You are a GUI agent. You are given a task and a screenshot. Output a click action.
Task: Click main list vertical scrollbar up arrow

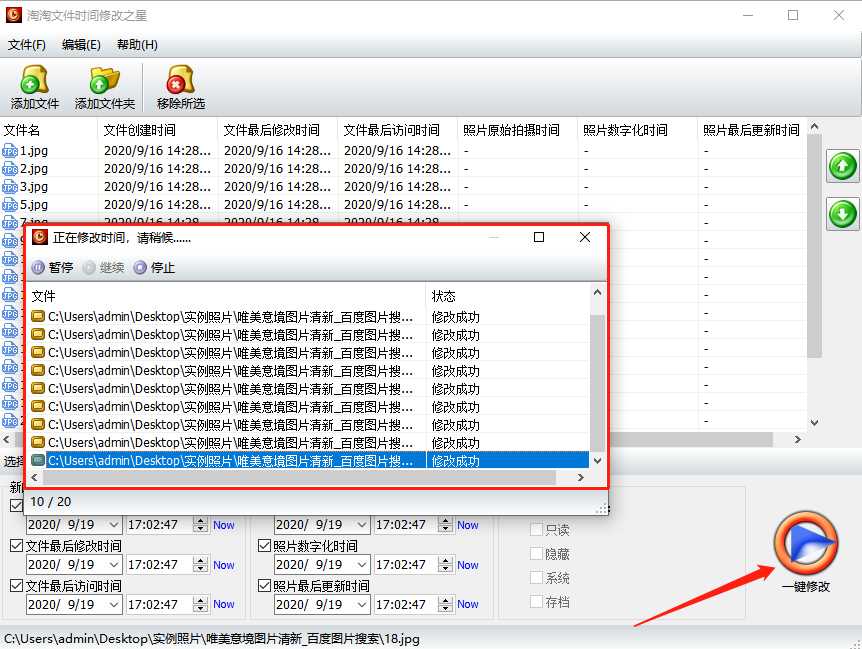815,126
